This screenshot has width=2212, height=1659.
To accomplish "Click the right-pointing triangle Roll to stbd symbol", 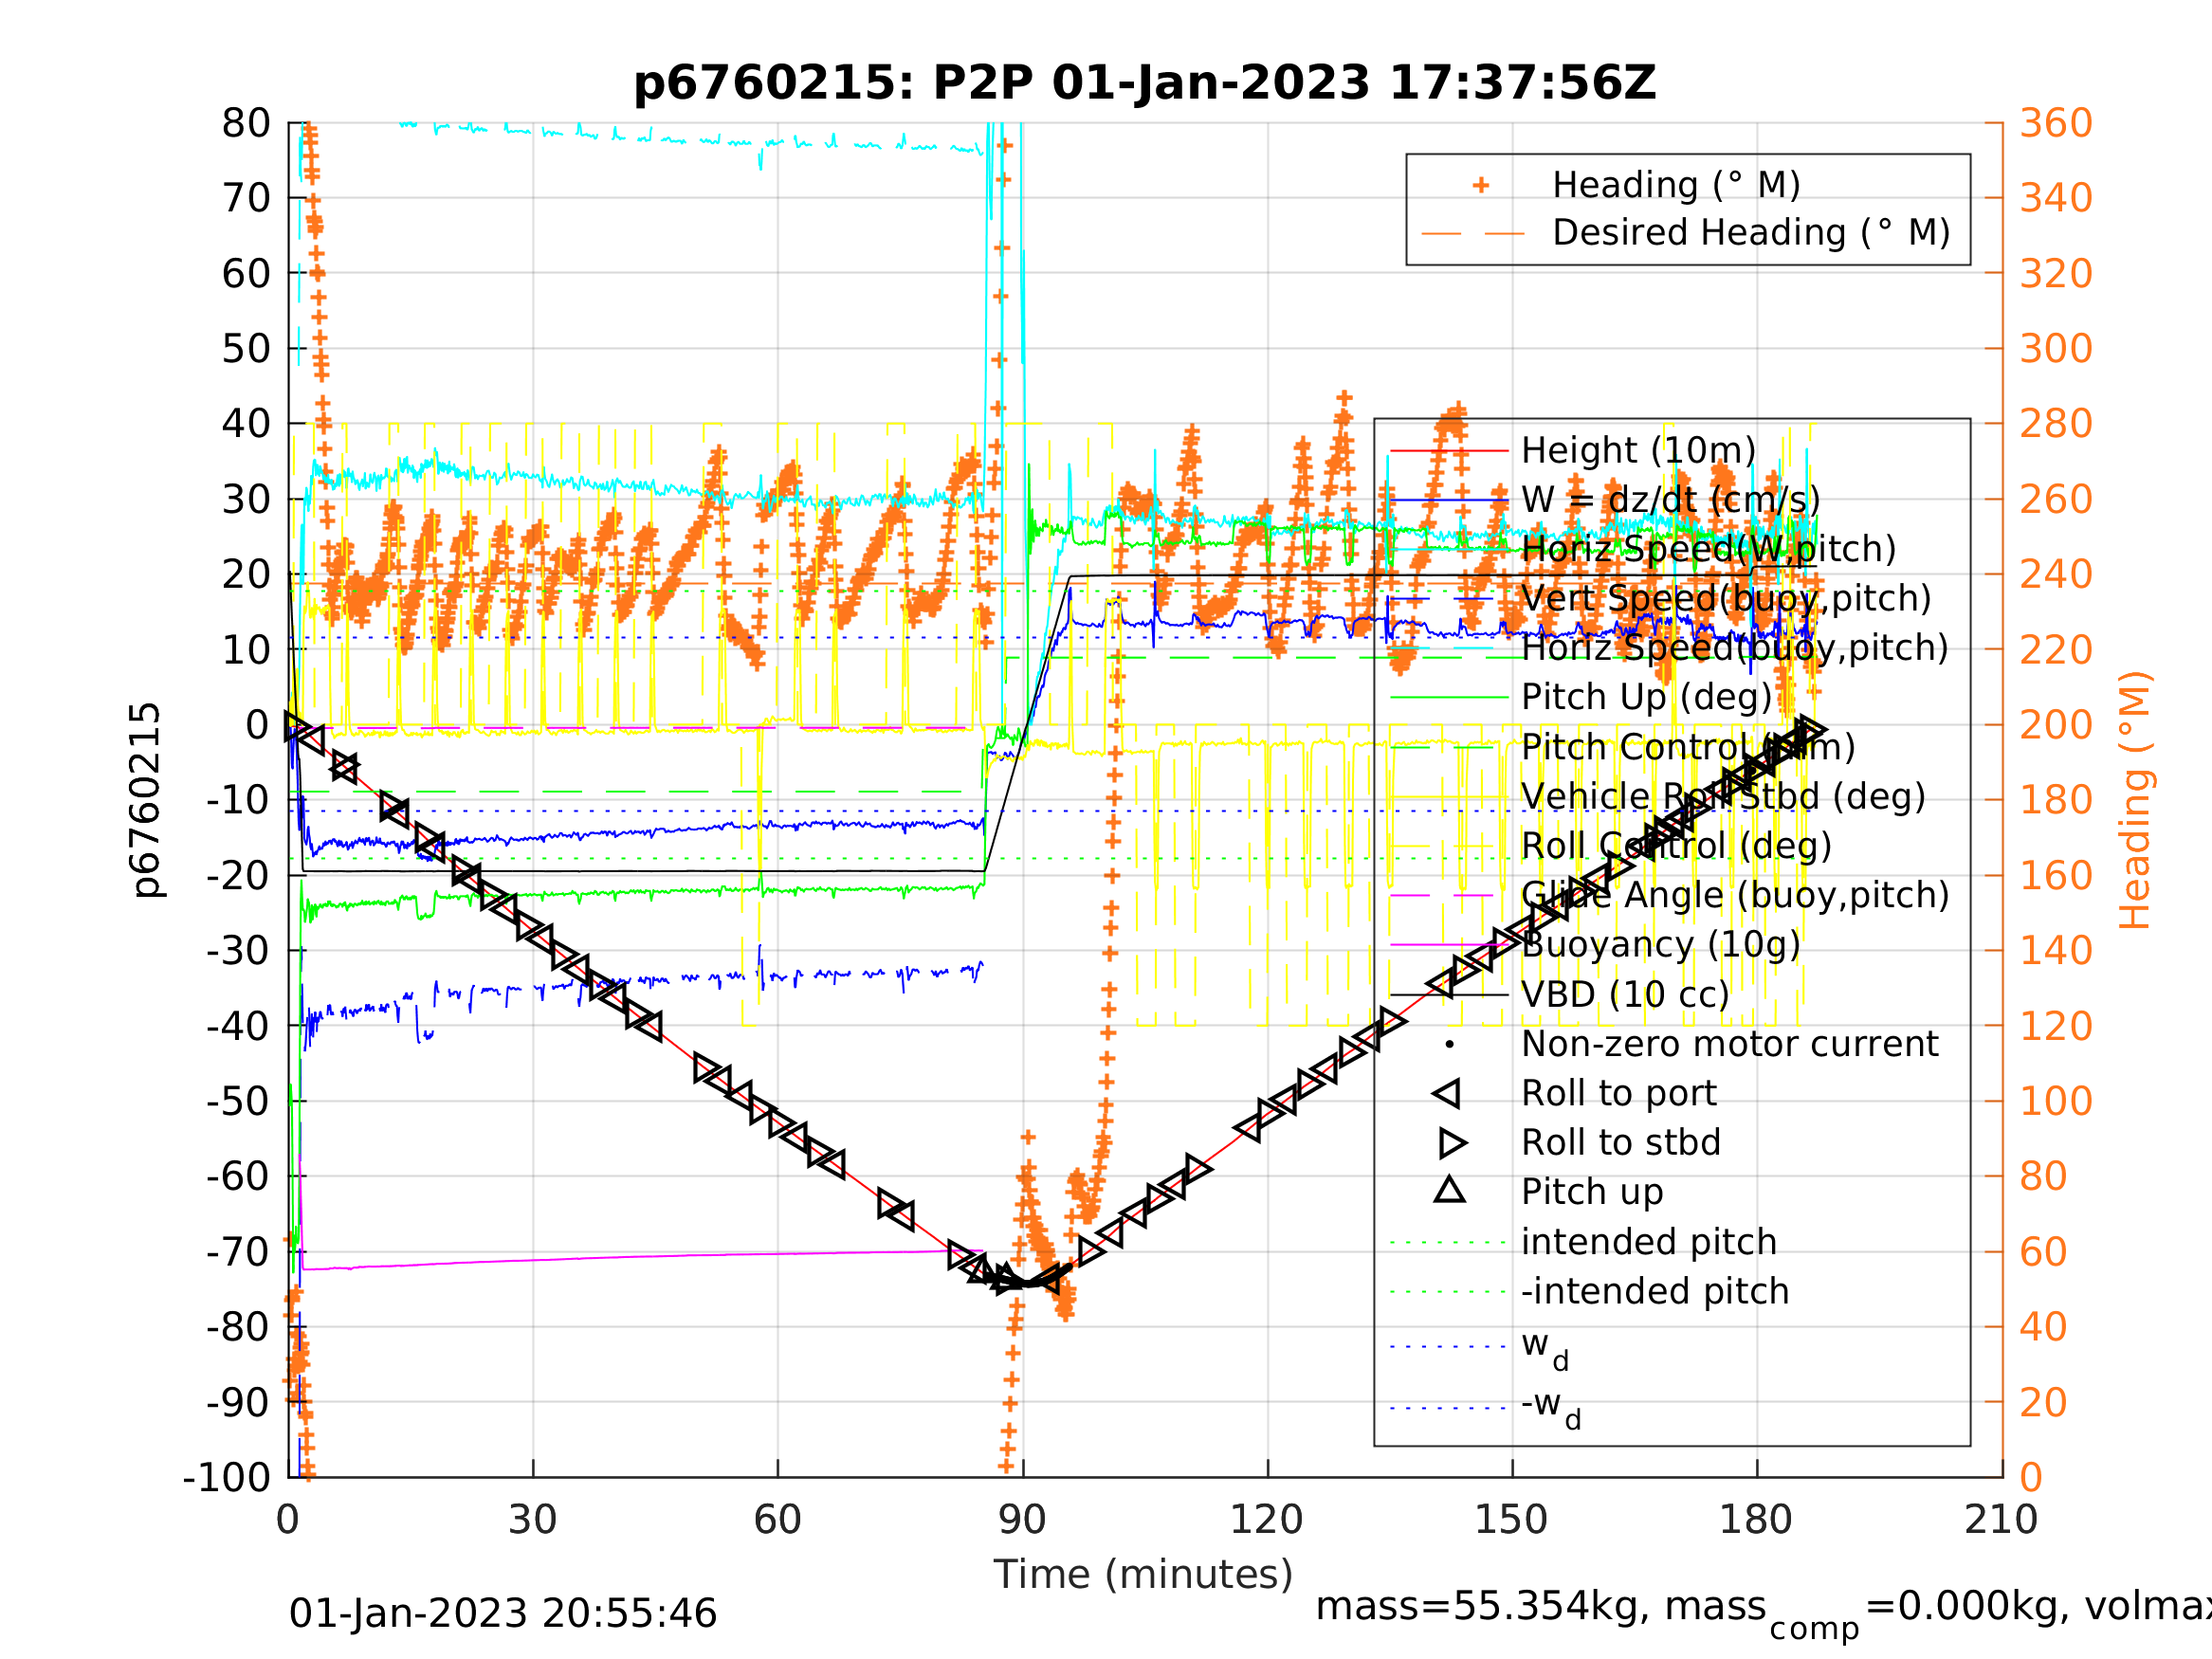I will [1453, 1142].
